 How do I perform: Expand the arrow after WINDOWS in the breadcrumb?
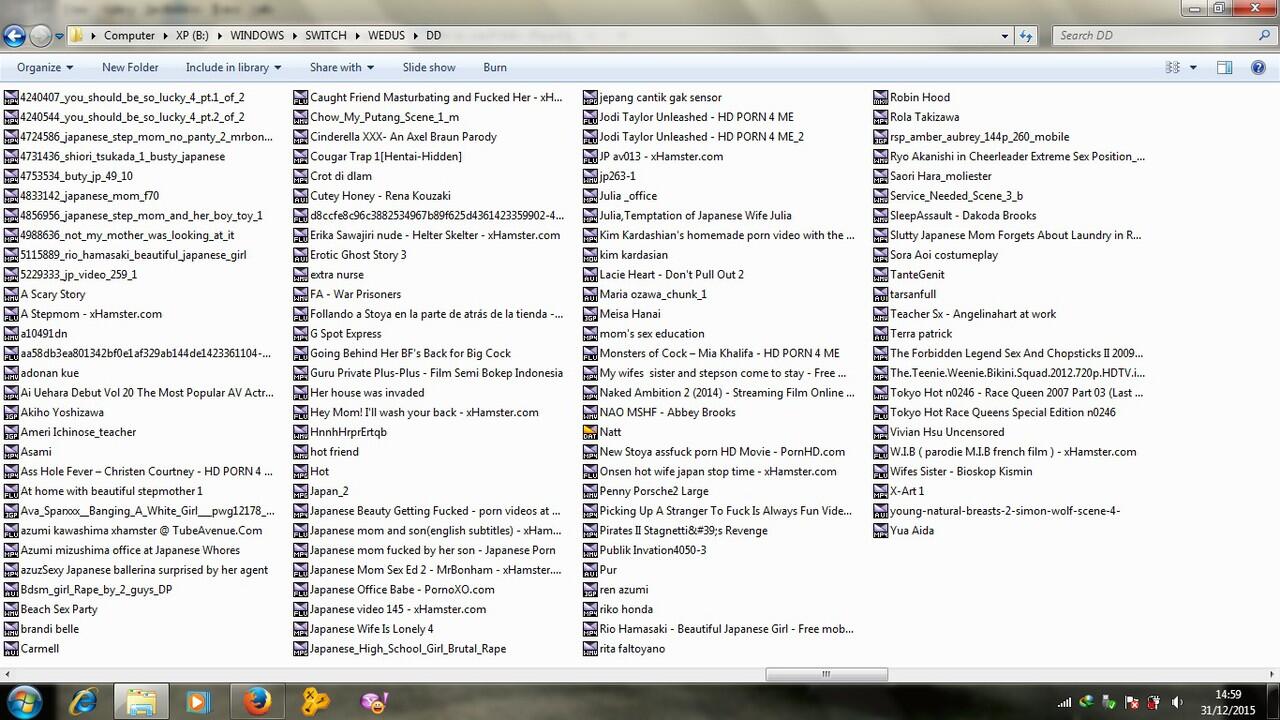(295, 35)
